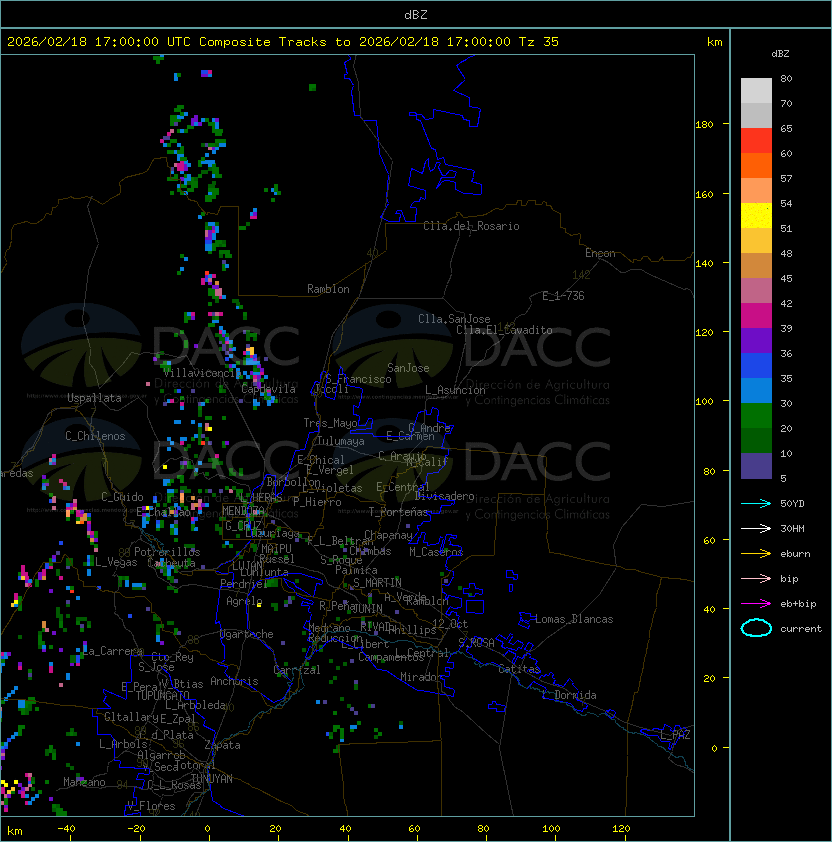This screenshot has height=842, width=832.
Task: Click the 'S_MARTIN' map label
Action: tap(377, 583)
